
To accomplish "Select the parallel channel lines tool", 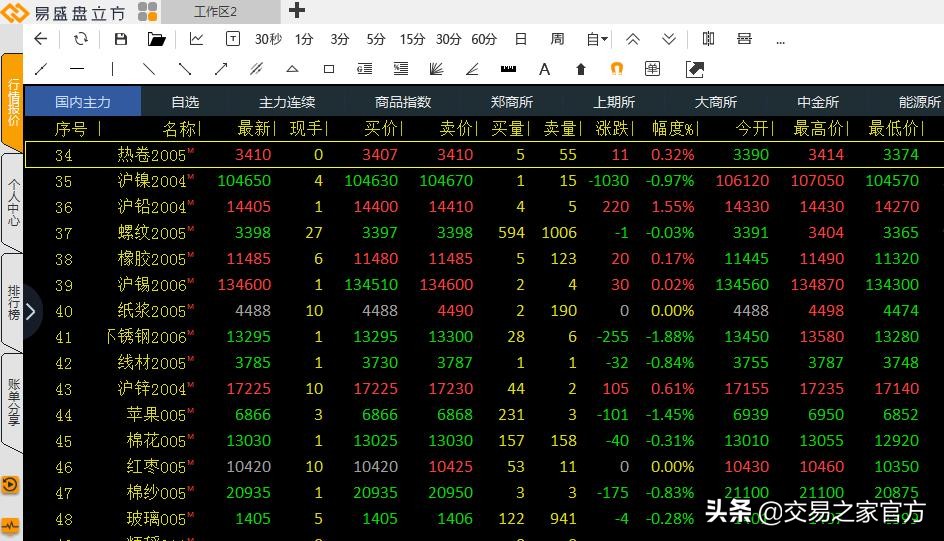I will click(256, 69).
